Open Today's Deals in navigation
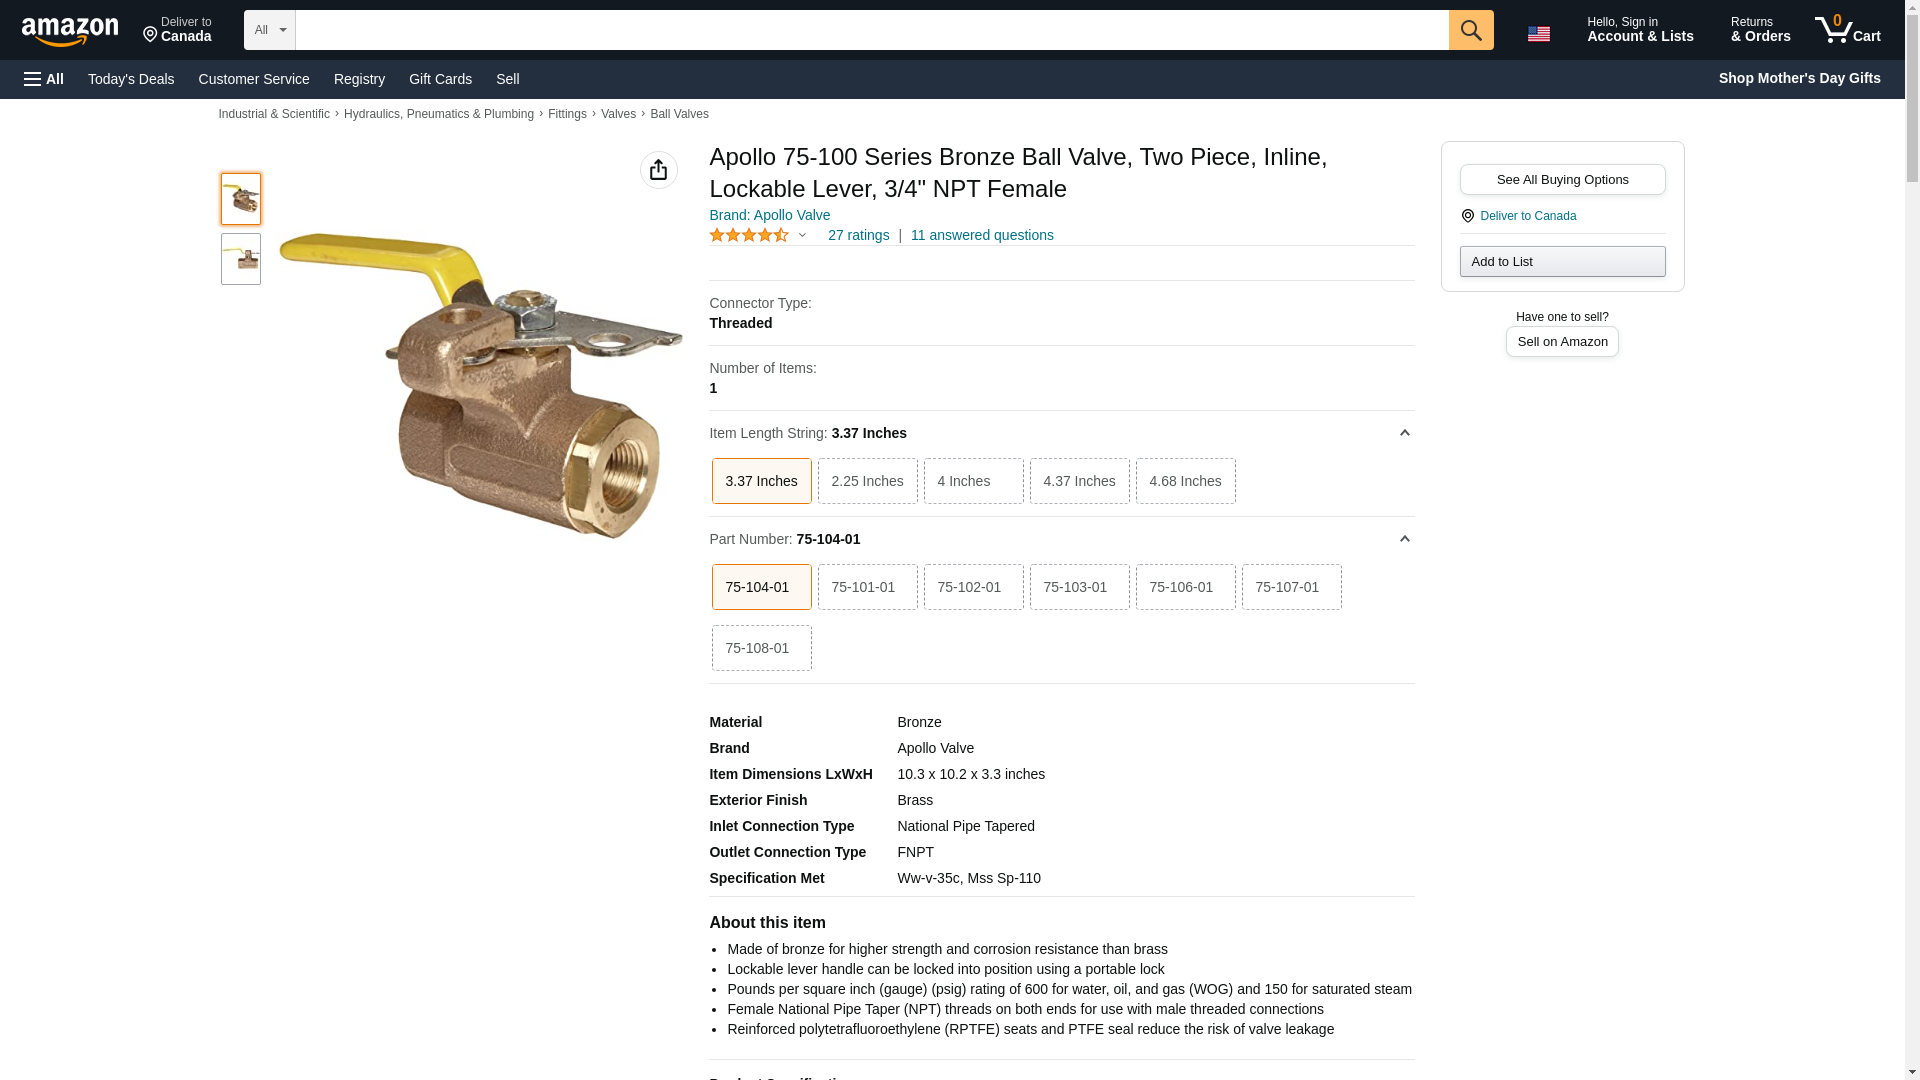Image resolution: width=1920 pixels, height=1080 pixels. (131, 79)
